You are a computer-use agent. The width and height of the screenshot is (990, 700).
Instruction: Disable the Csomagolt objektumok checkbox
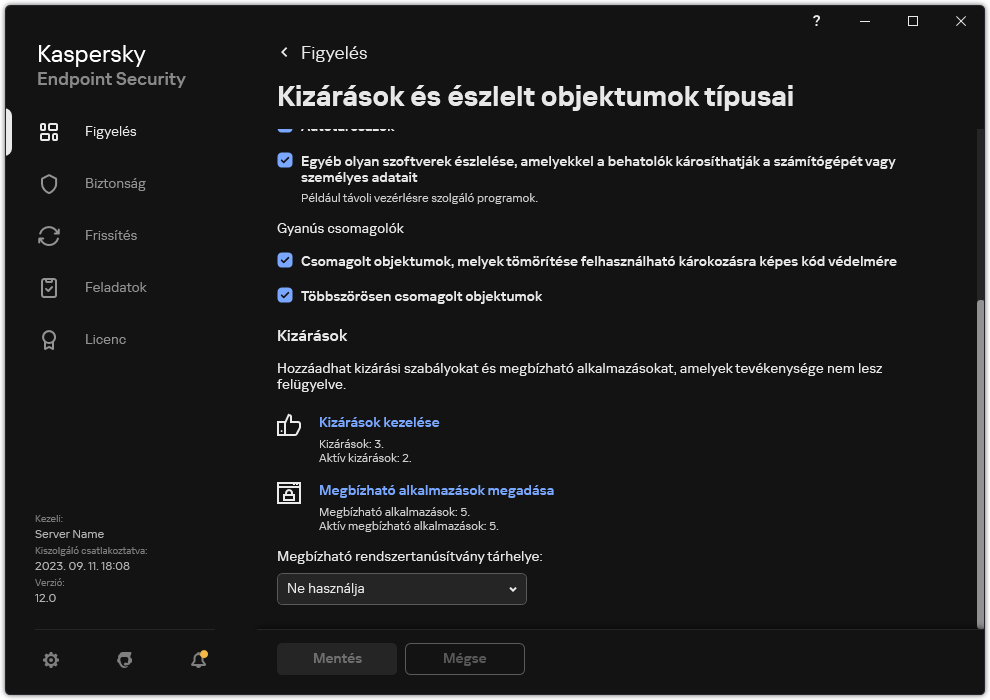(x=283, y=261)
